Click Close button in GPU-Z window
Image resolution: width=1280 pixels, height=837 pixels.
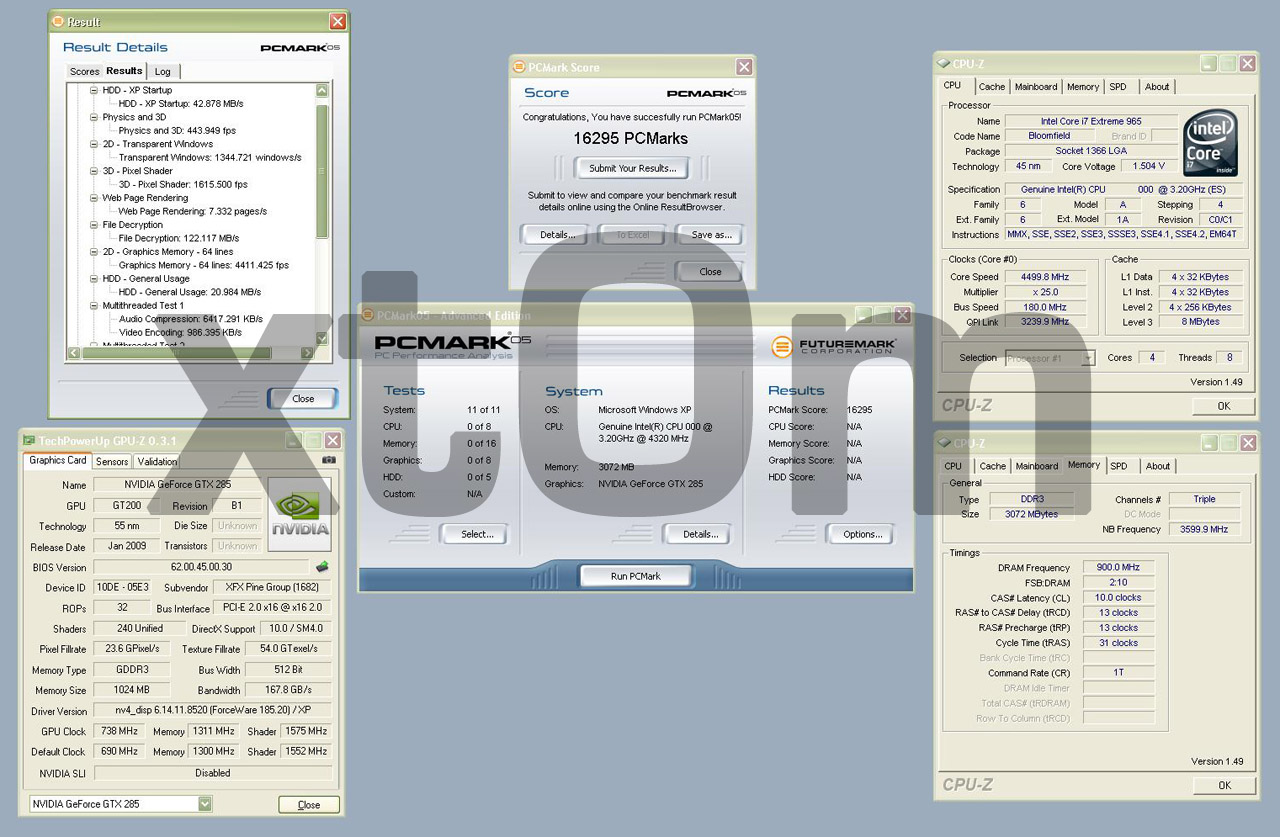coord(309,805)
